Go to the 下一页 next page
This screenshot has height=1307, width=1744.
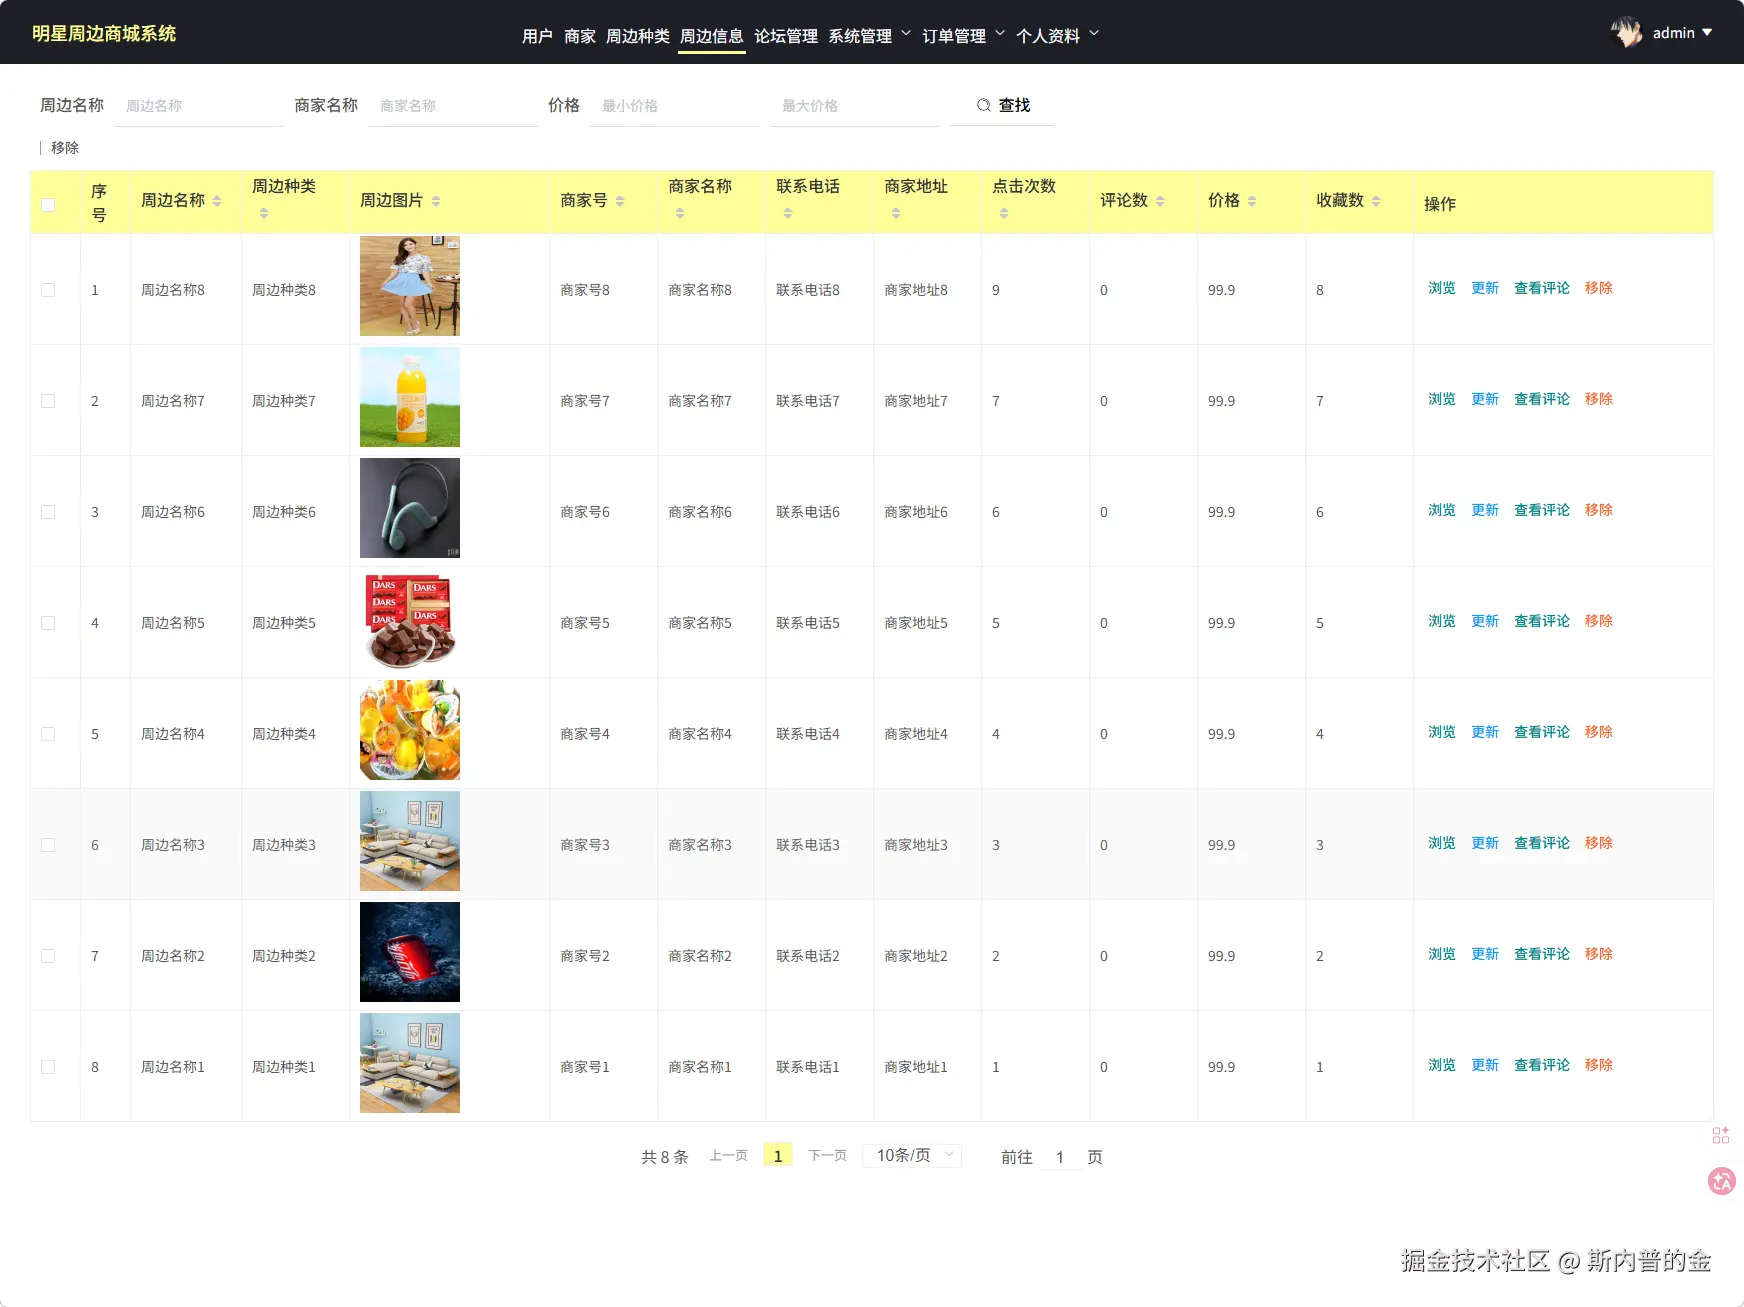(x=827, y=1155)
